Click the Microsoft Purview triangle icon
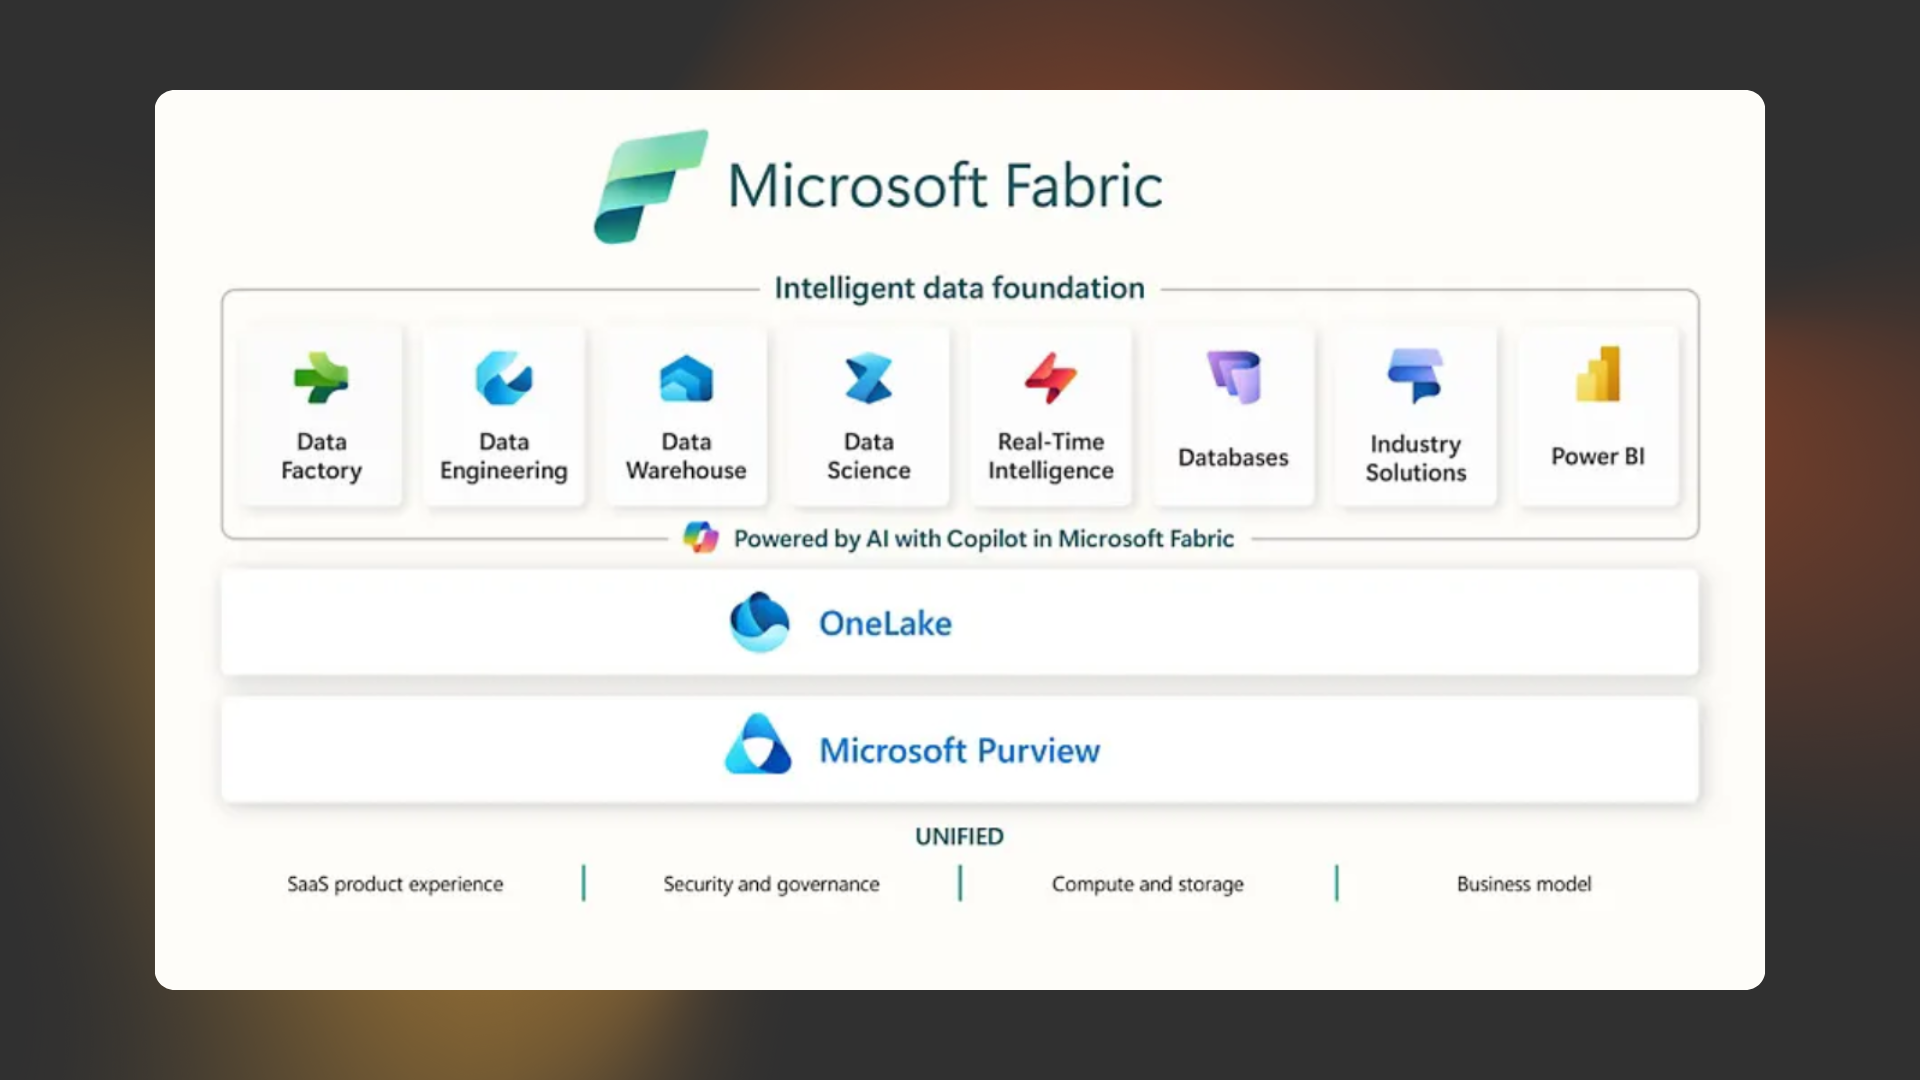The image size is (1920, 1080). click(758, 745)
